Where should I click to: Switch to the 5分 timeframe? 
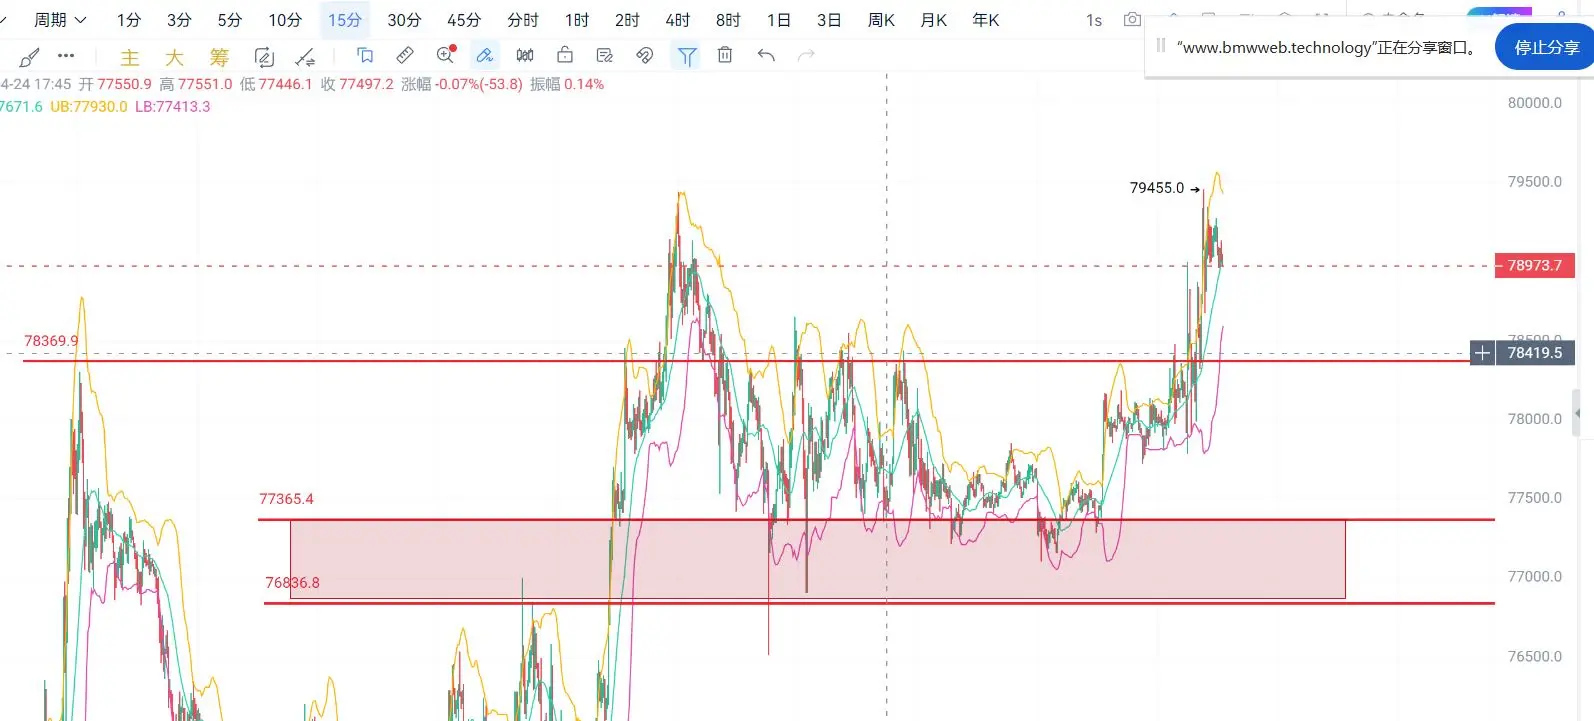230,20
